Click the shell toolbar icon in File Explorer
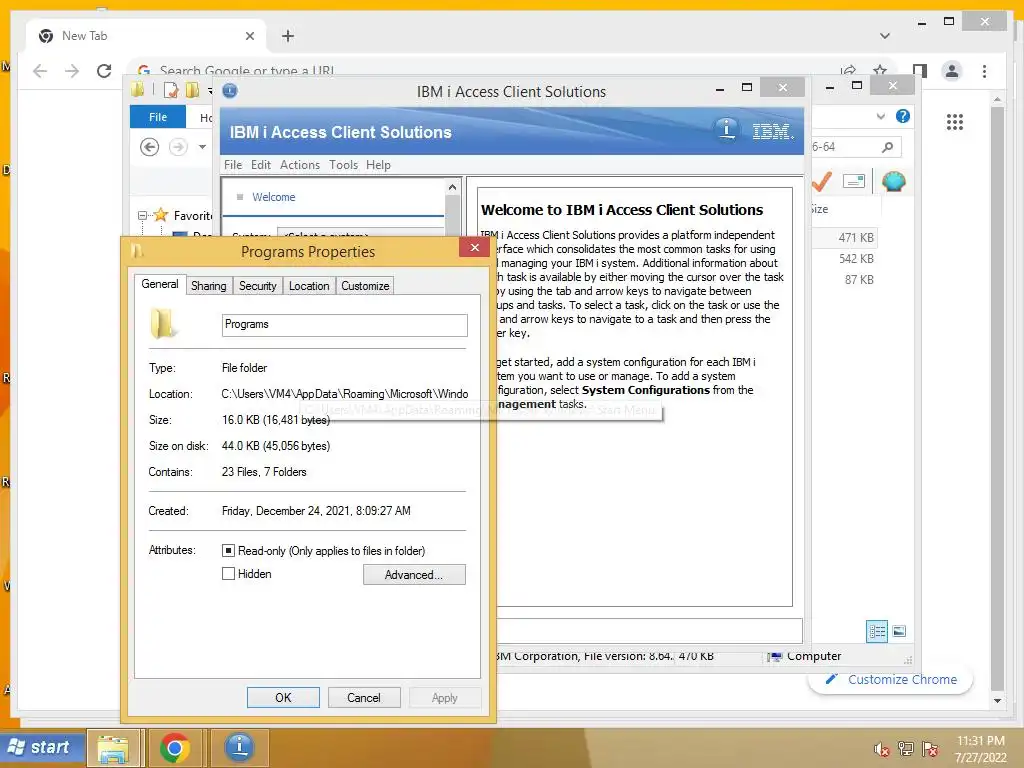The height and width of the screenshot is (768, 1024). 893,181
